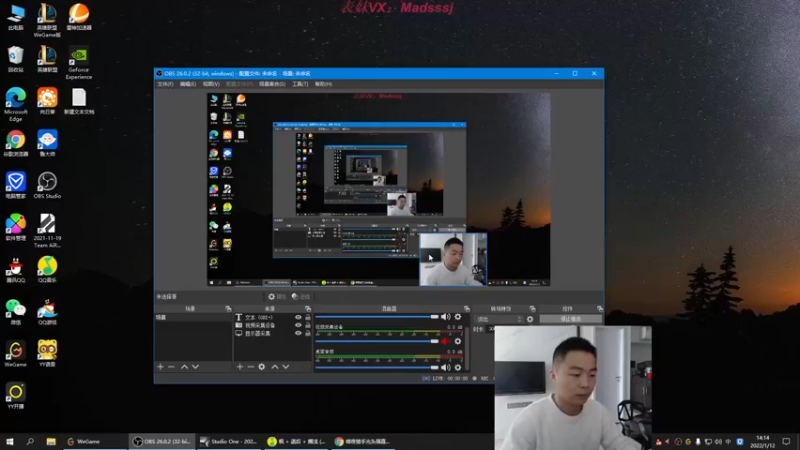Click source Filters button above the docks
This screenshot has height=450, width=800.
click(x=301, y=296)
